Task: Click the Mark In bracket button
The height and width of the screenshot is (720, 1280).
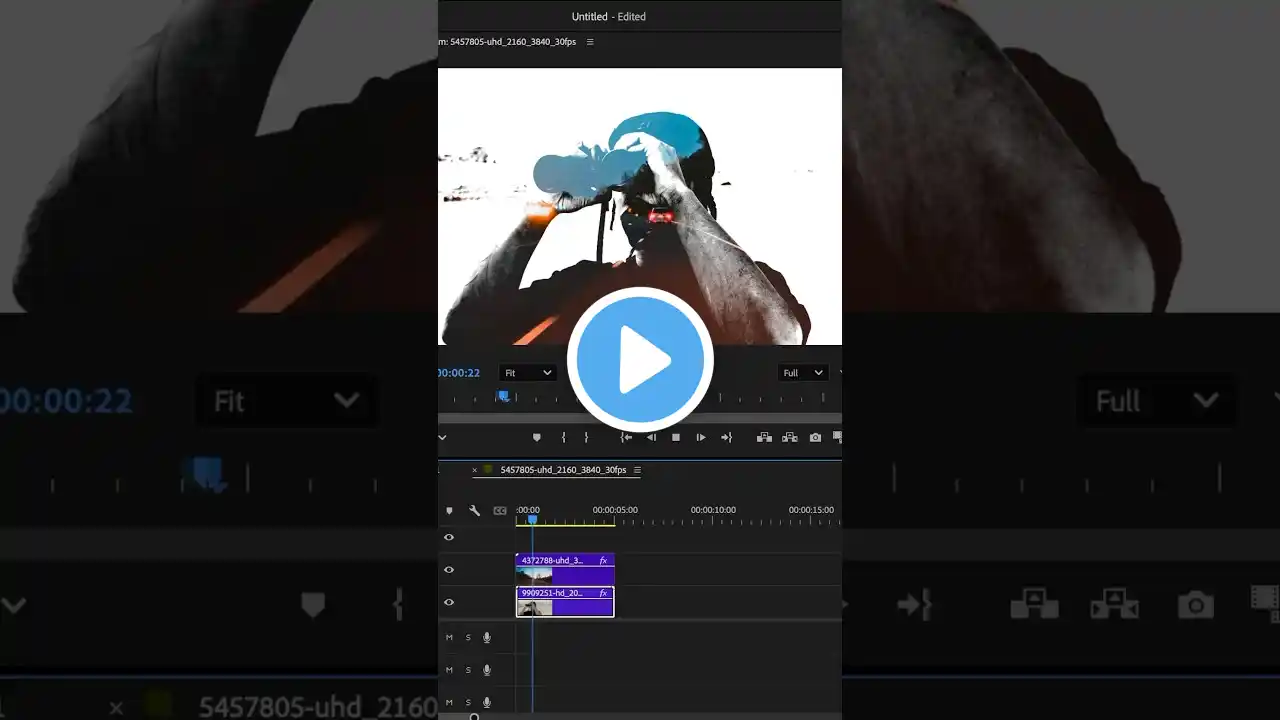Action: [564, 437]
